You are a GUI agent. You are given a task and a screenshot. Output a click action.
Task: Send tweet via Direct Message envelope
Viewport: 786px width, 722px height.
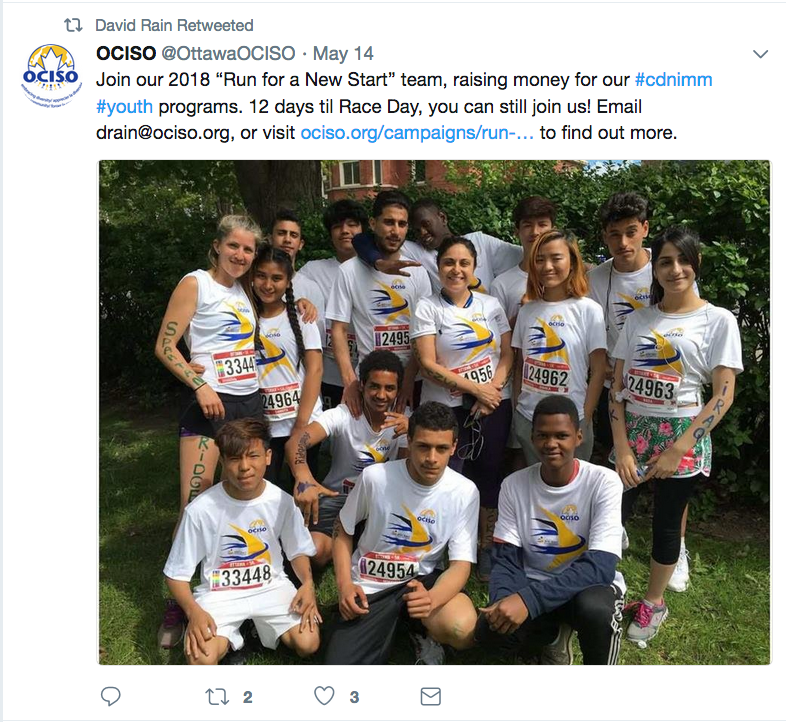(x=430, y=696)
